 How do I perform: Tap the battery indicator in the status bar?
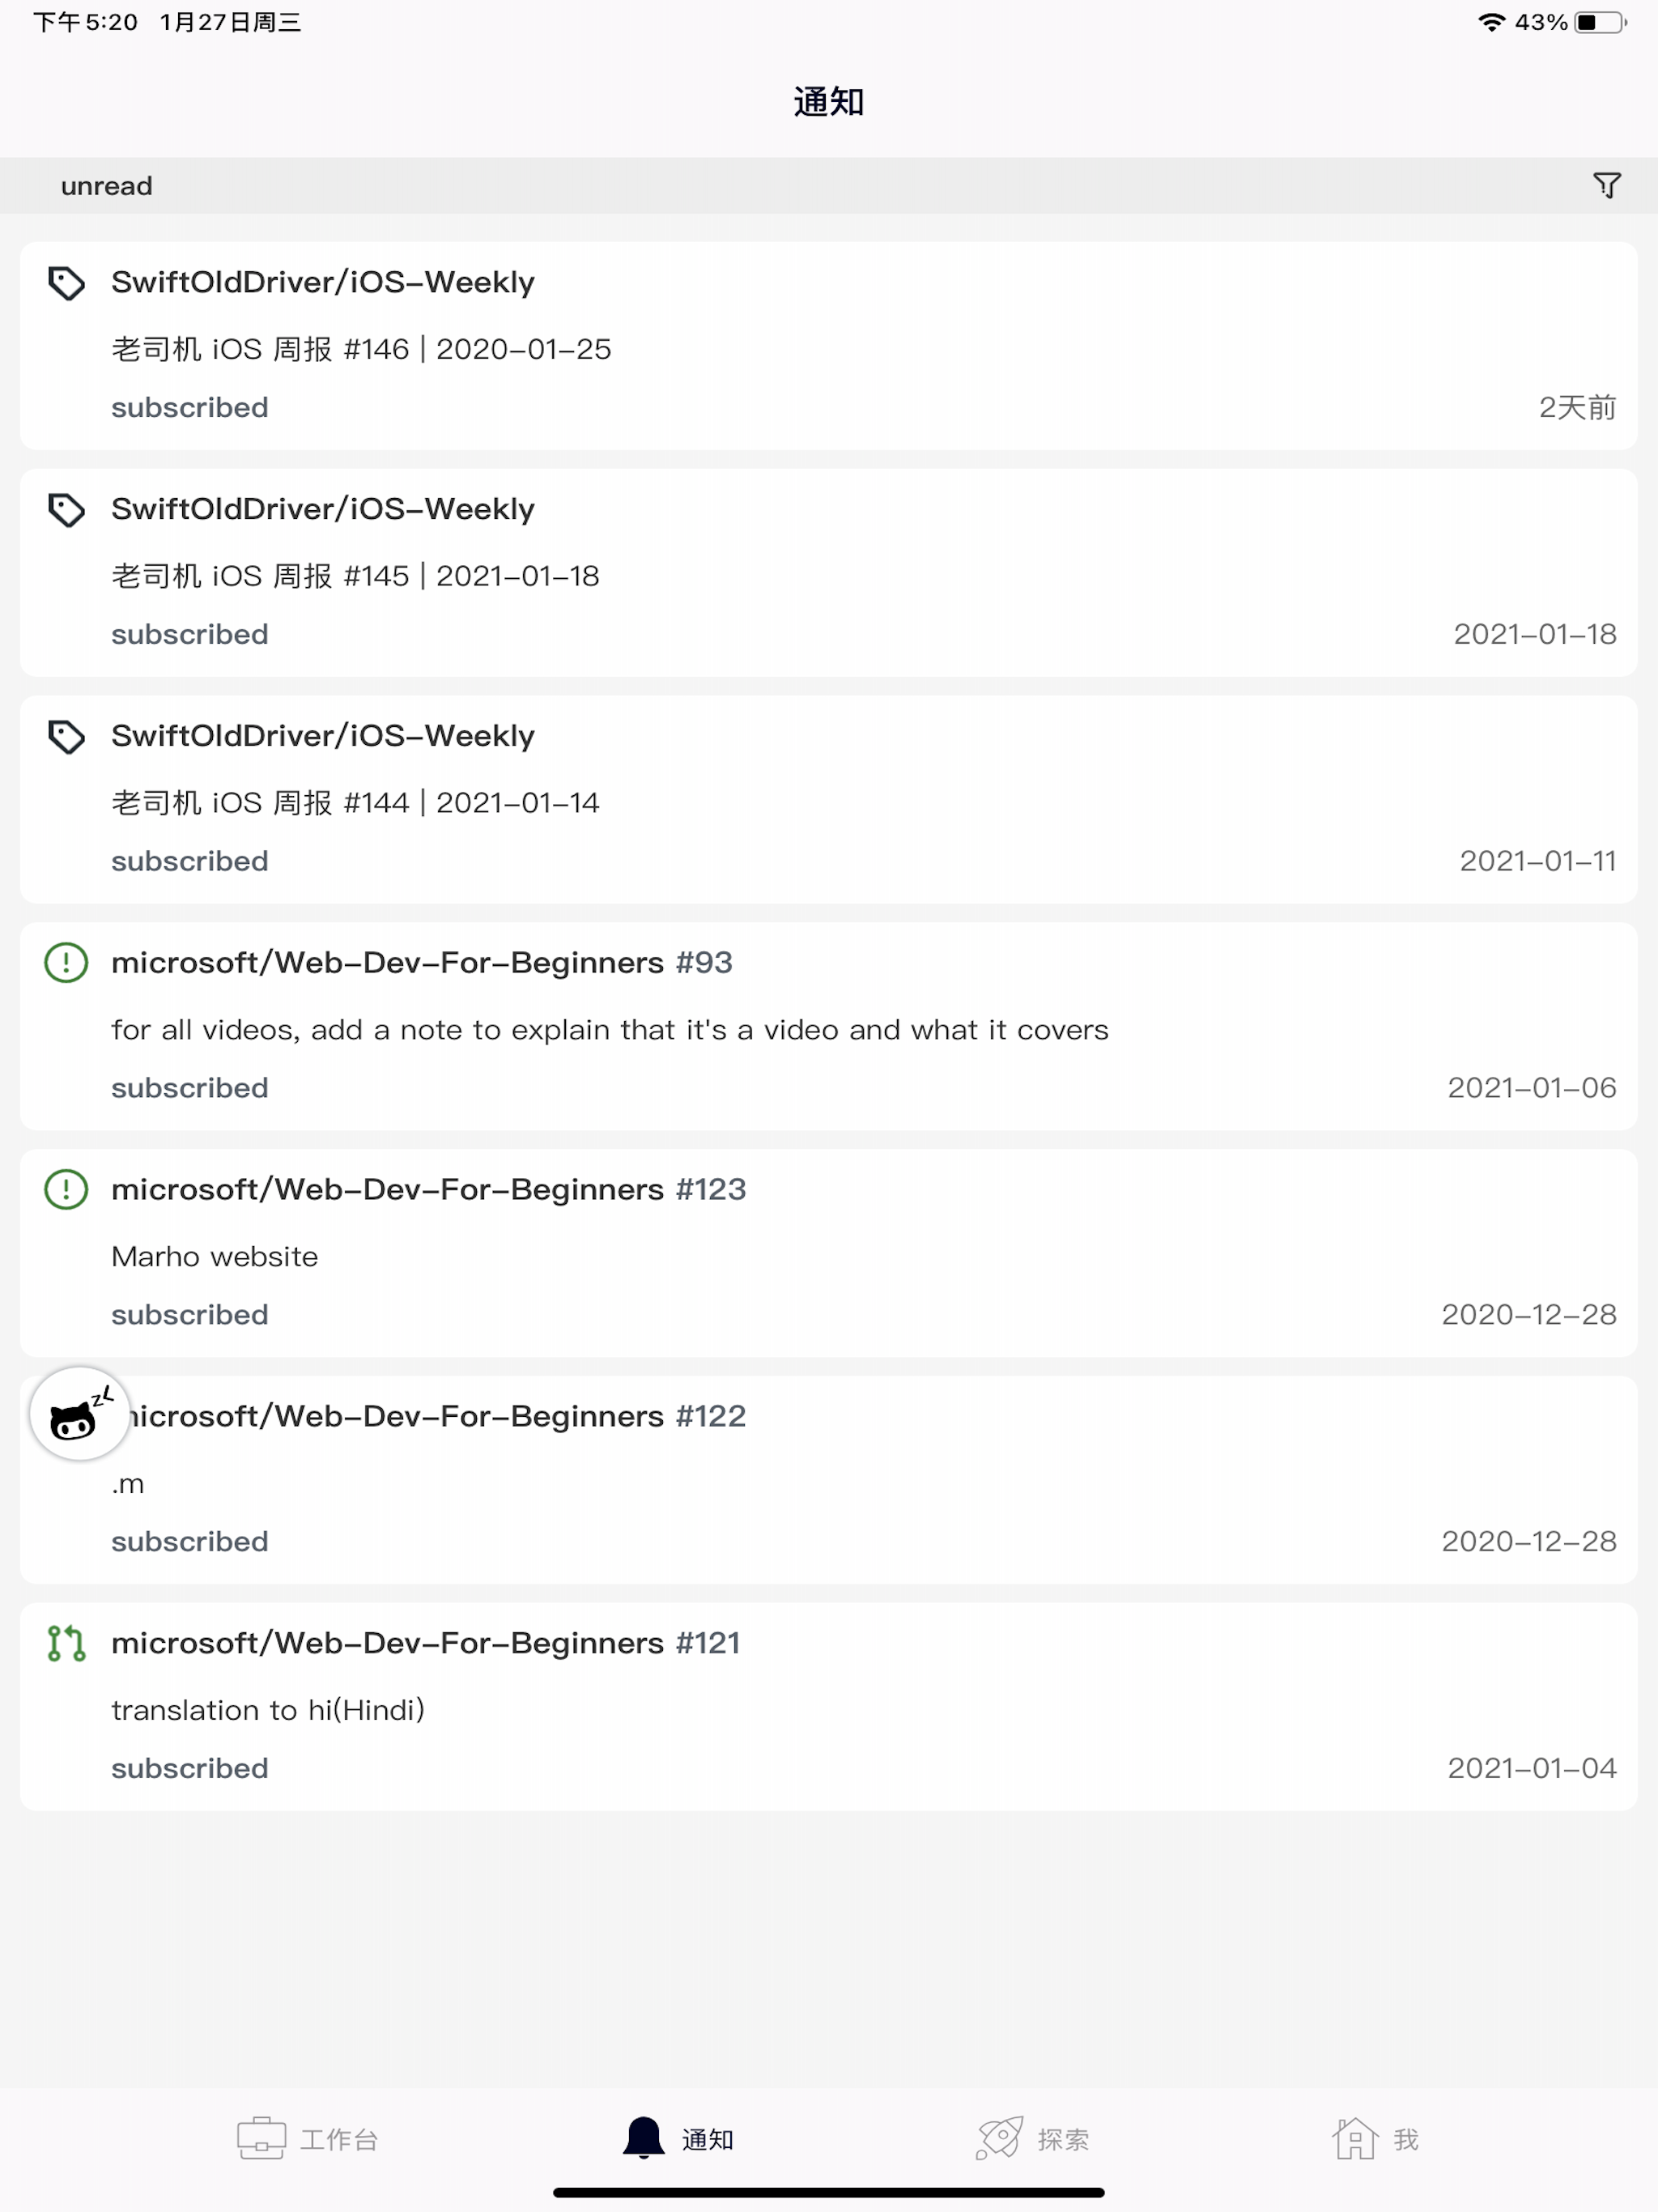(x=1600, y=20)
